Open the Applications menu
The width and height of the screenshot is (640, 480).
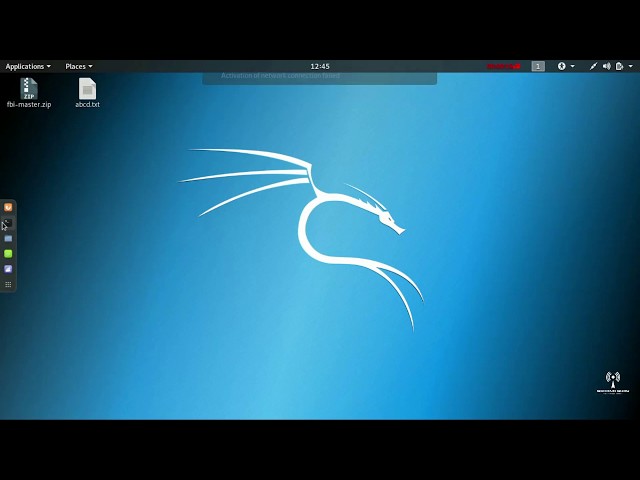pyautogui.click(x=28, y=67)
